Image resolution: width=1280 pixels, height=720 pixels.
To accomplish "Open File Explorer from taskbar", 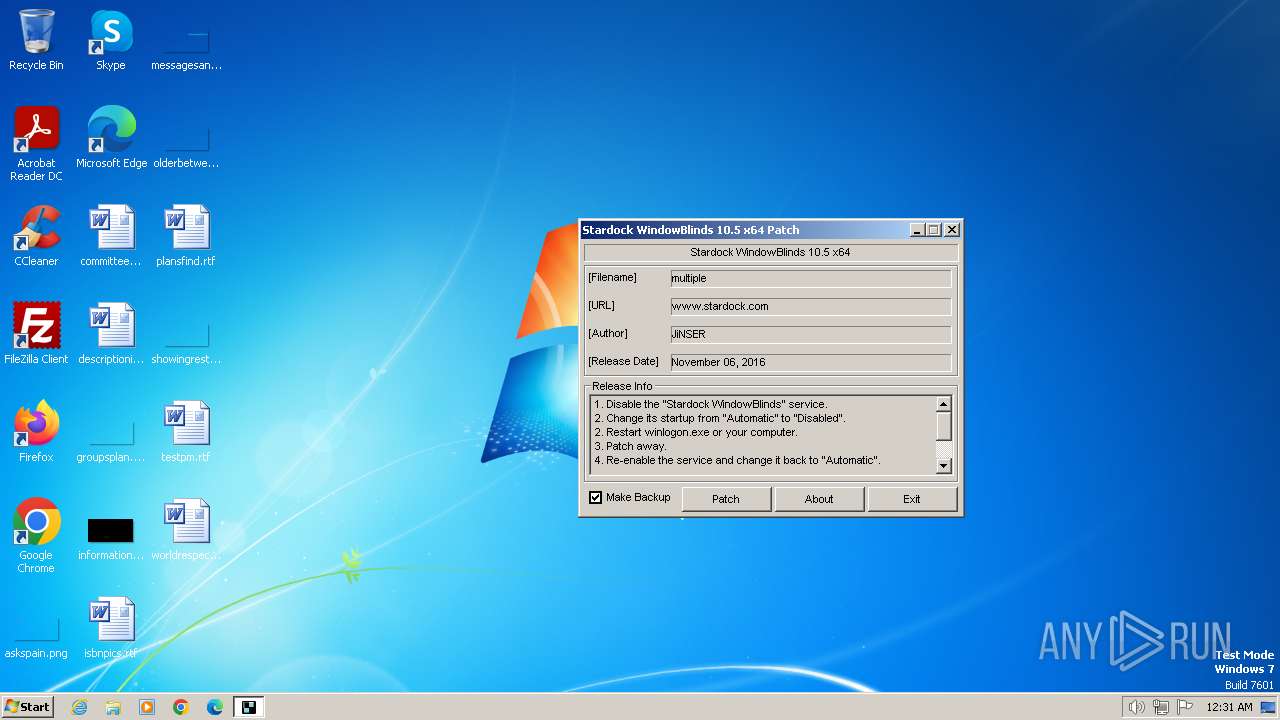I will pyautogui.click(x=113, y=707).
